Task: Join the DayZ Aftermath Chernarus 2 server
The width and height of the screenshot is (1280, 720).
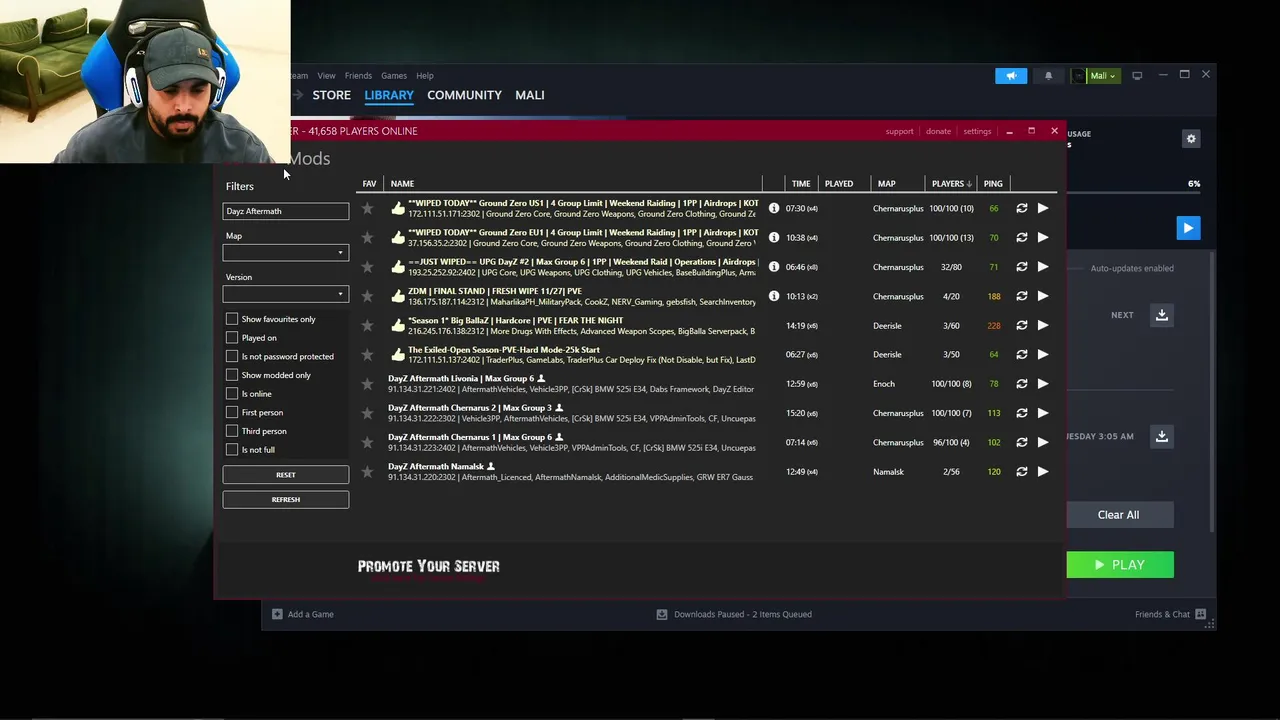Action: (1043, 413)
